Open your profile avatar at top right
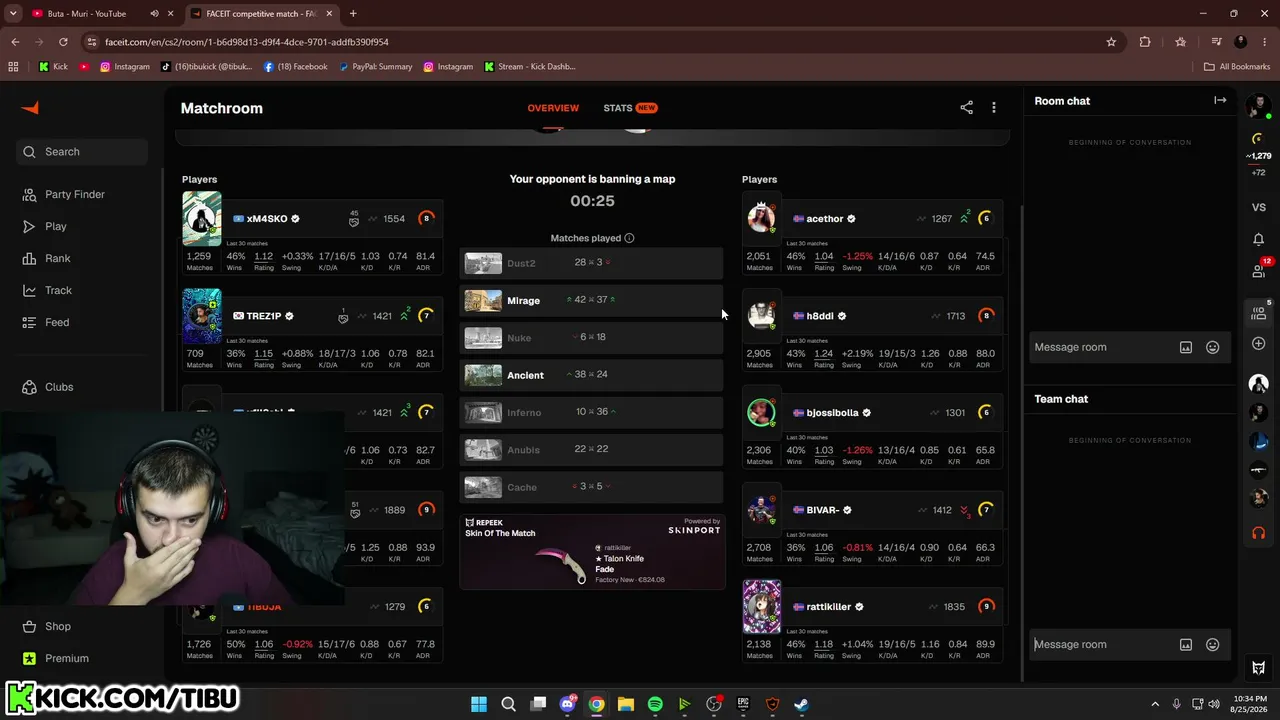Screen dimensions: 1280x720 pyautogui.click(x=1259, y=105)
